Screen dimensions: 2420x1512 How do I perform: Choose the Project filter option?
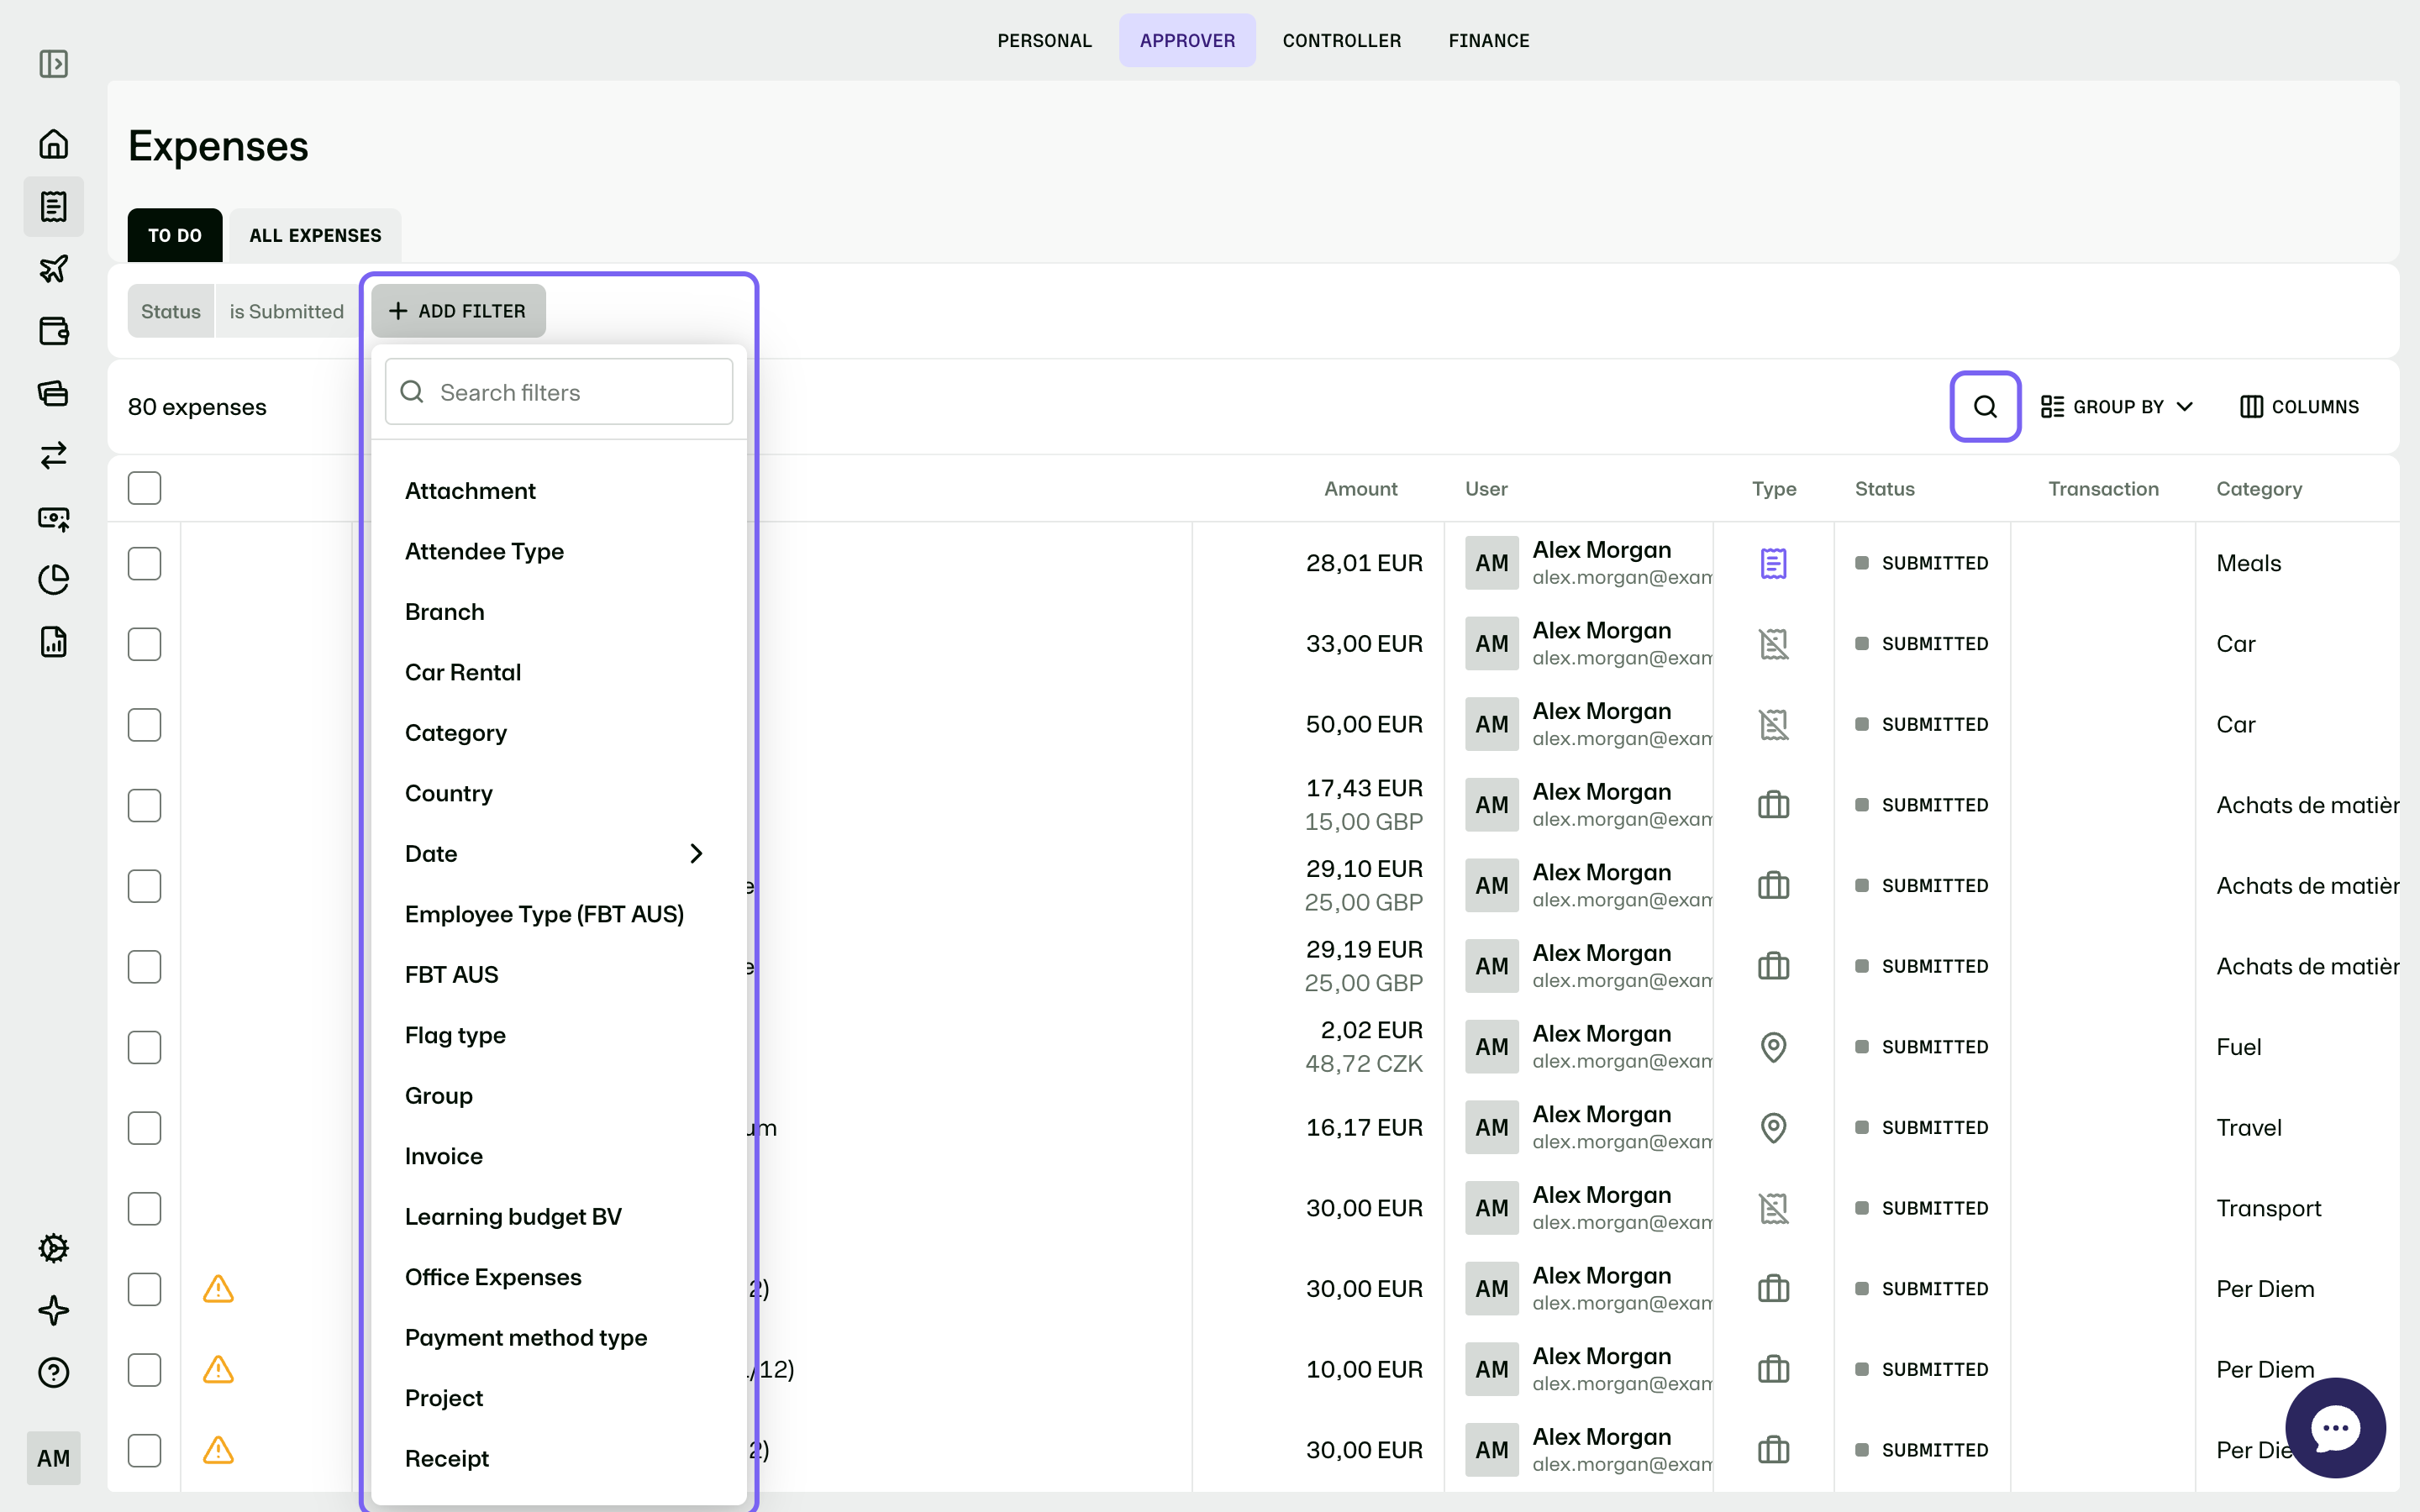coord(558,1398)
